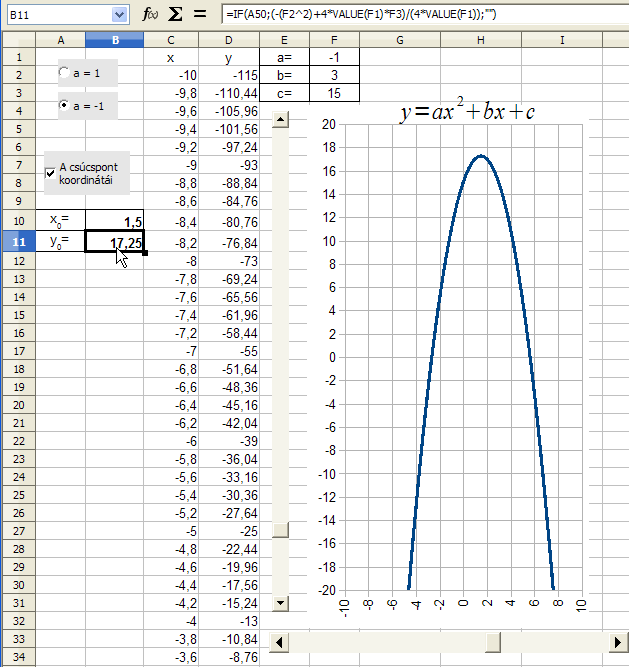Click the horizontal slider right arrow

(x=618, y=642)
